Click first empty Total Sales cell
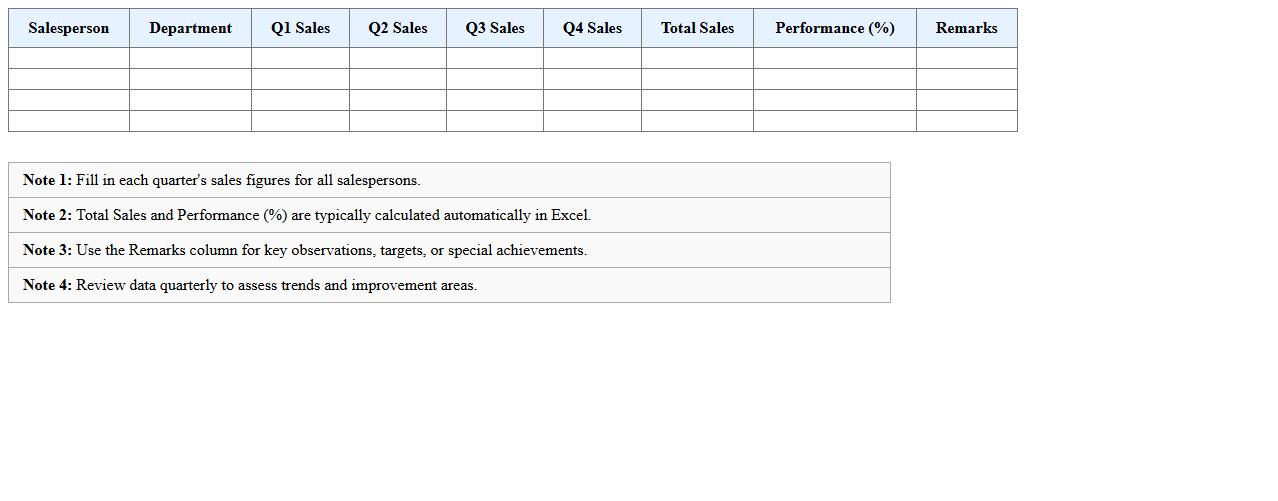1278x501 pixels. click(x=697, y=58)
